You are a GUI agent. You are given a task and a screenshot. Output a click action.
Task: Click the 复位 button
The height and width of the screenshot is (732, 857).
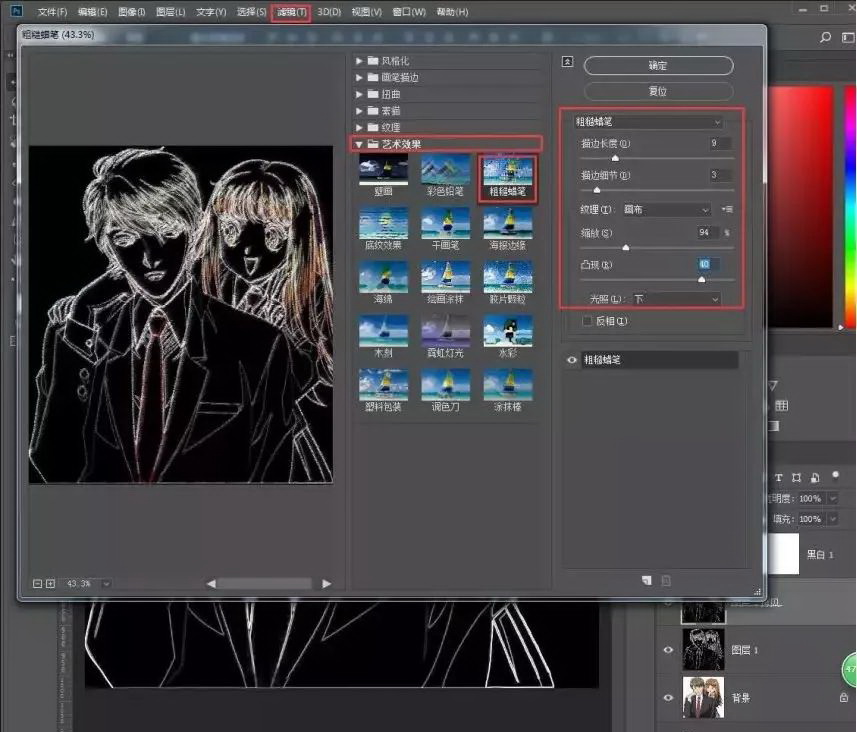(x=658, y=91)
